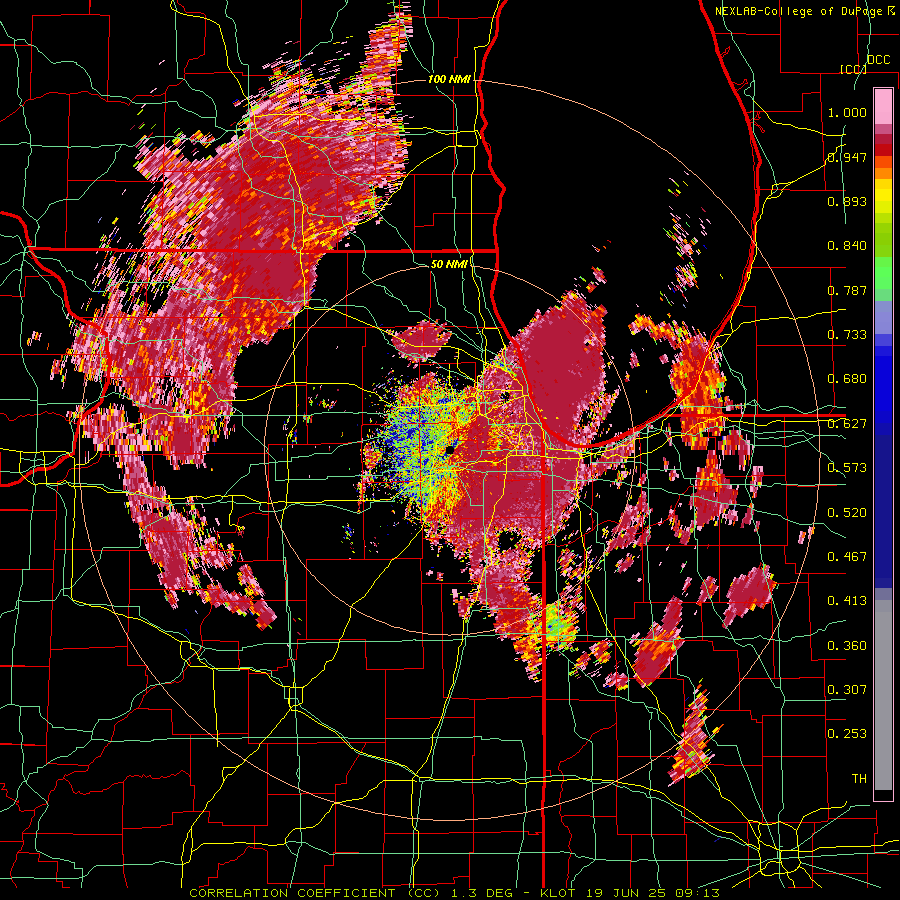The width and height of the screenshot is (900, 900).
Task: Click the 100 NMI range ring label
Action: tap(449, 79)
